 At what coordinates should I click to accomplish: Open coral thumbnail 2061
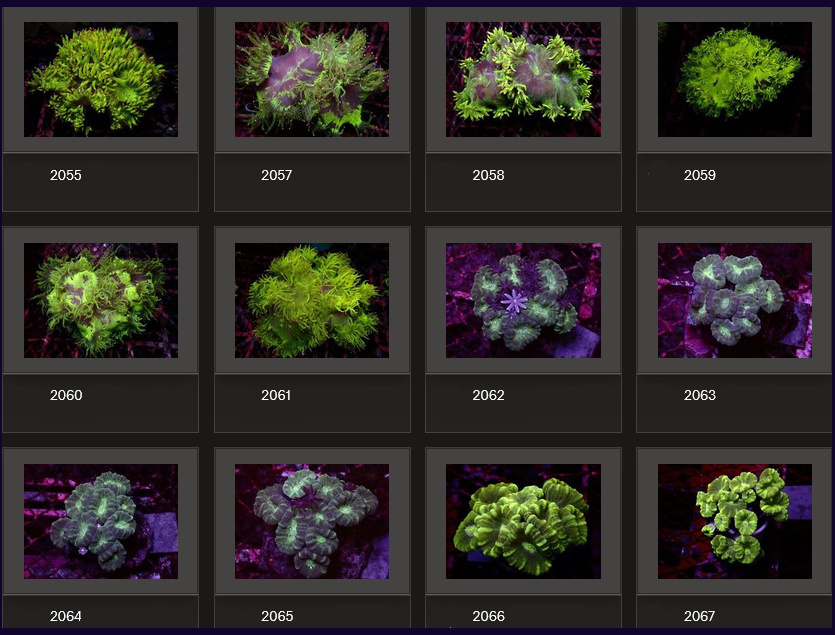click(312, 300)
